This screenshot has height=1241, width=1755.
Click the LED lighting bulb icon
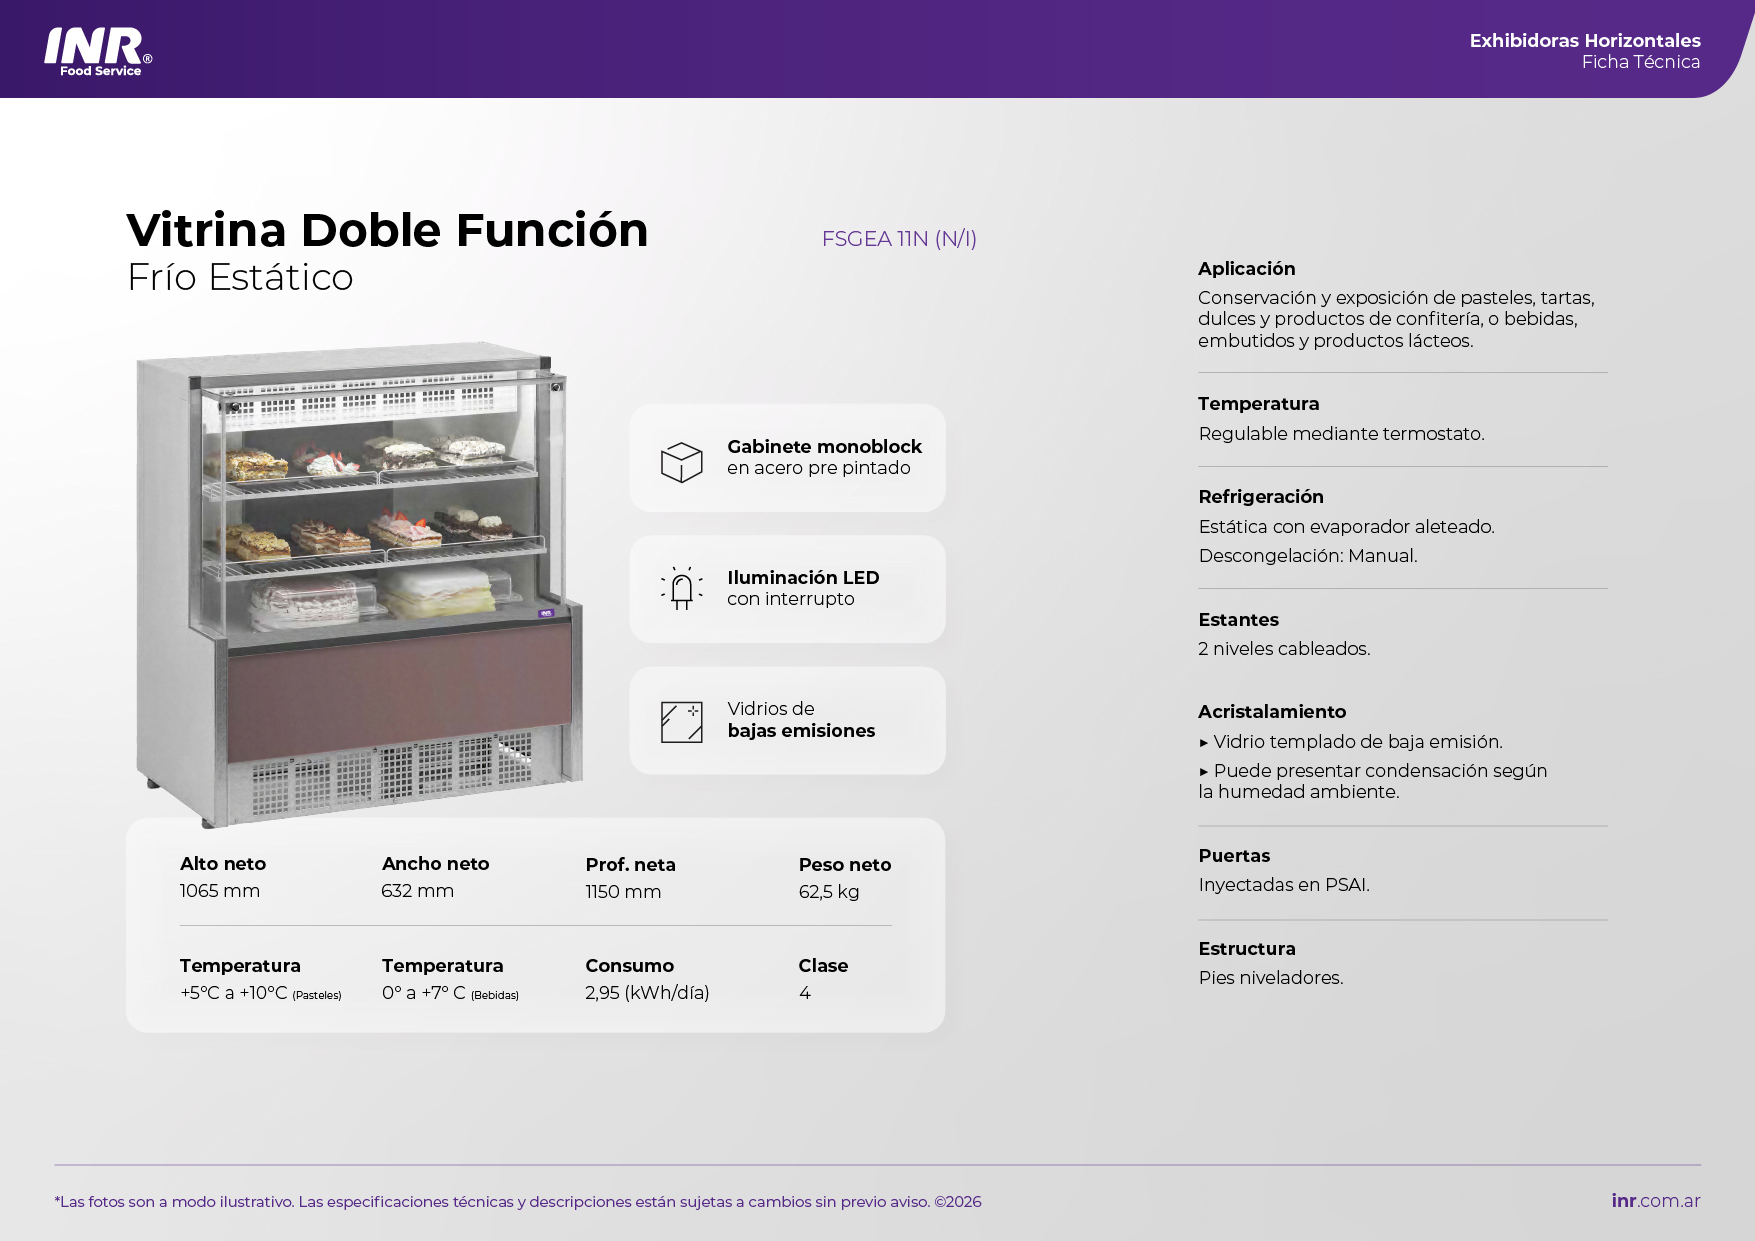681,588
